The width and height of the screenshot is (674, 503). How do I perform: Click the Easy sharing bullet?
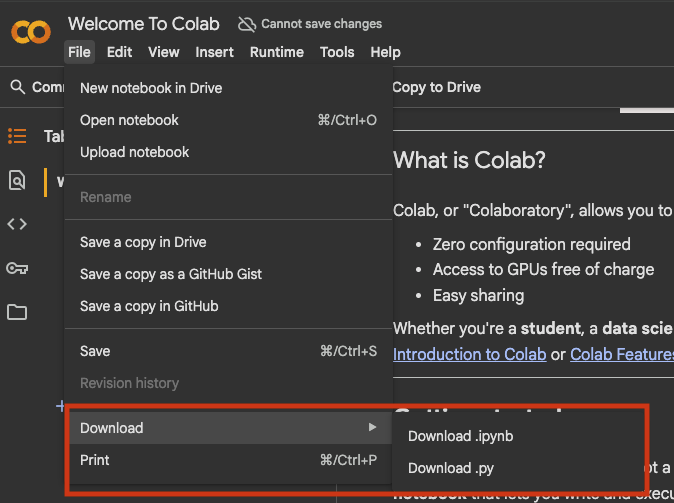(478, 295)
